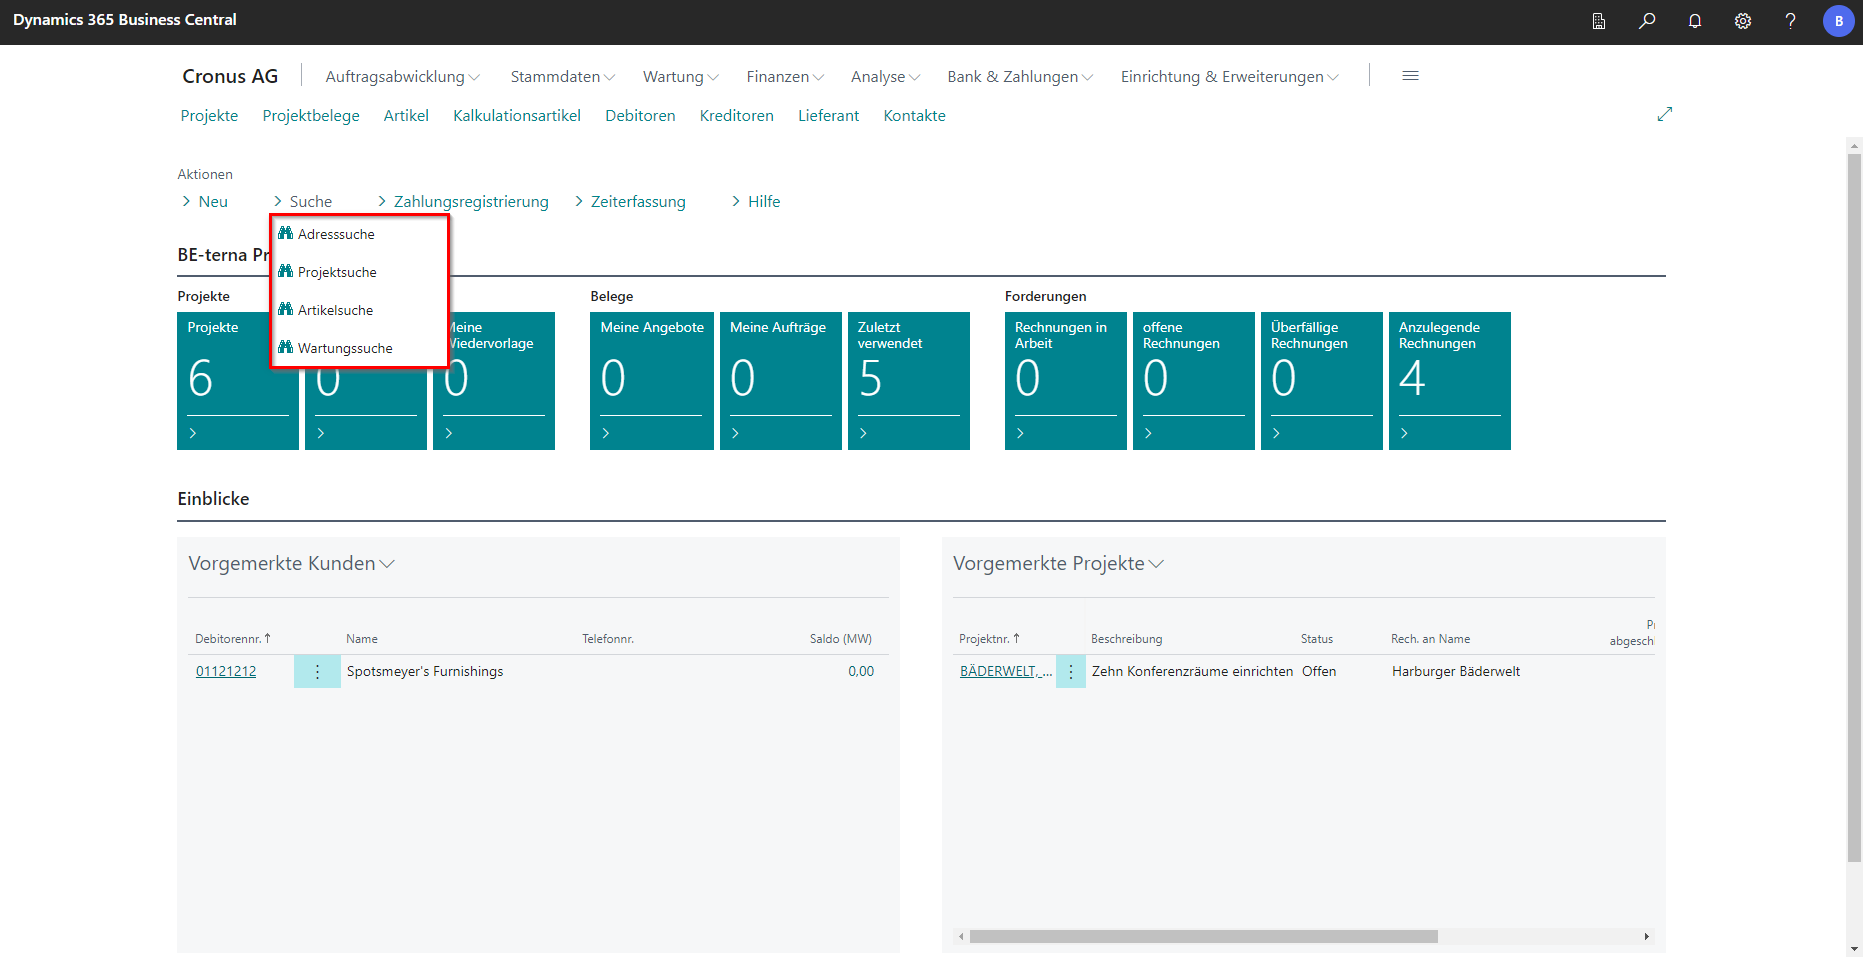Open the notifications bell icon
Viewport: 1863px width, 957px height.
coord(1695,21)
